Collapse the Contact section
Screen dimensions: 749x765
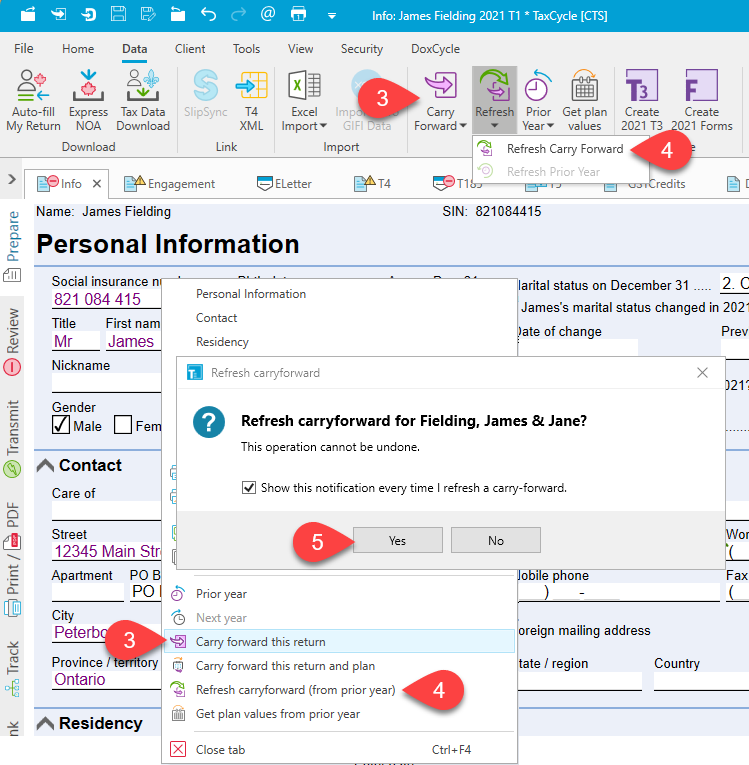click(x=45, y=465)
